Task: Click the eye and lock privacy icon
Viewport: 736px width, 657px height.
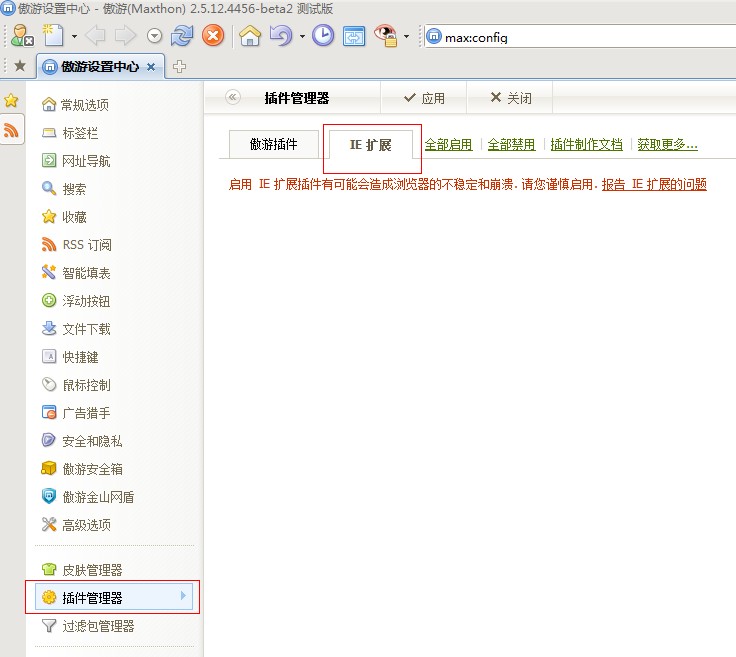Action: [x=386, y=36]
